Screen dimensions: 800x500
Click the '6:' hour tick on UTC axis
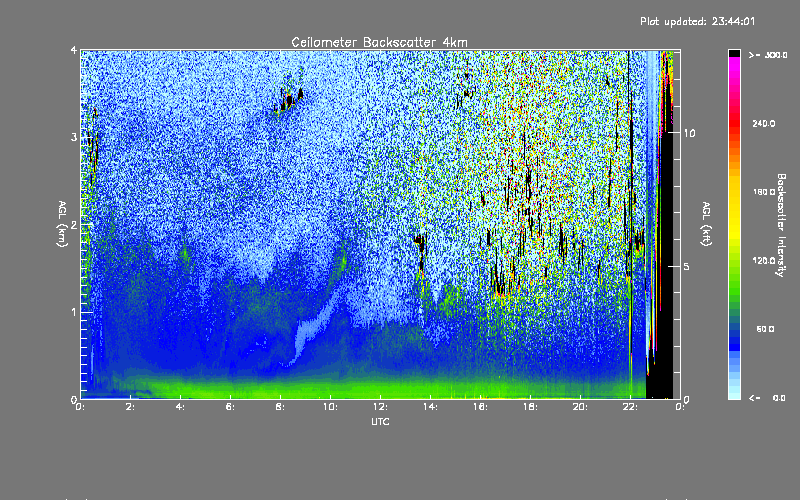point(231,407)
